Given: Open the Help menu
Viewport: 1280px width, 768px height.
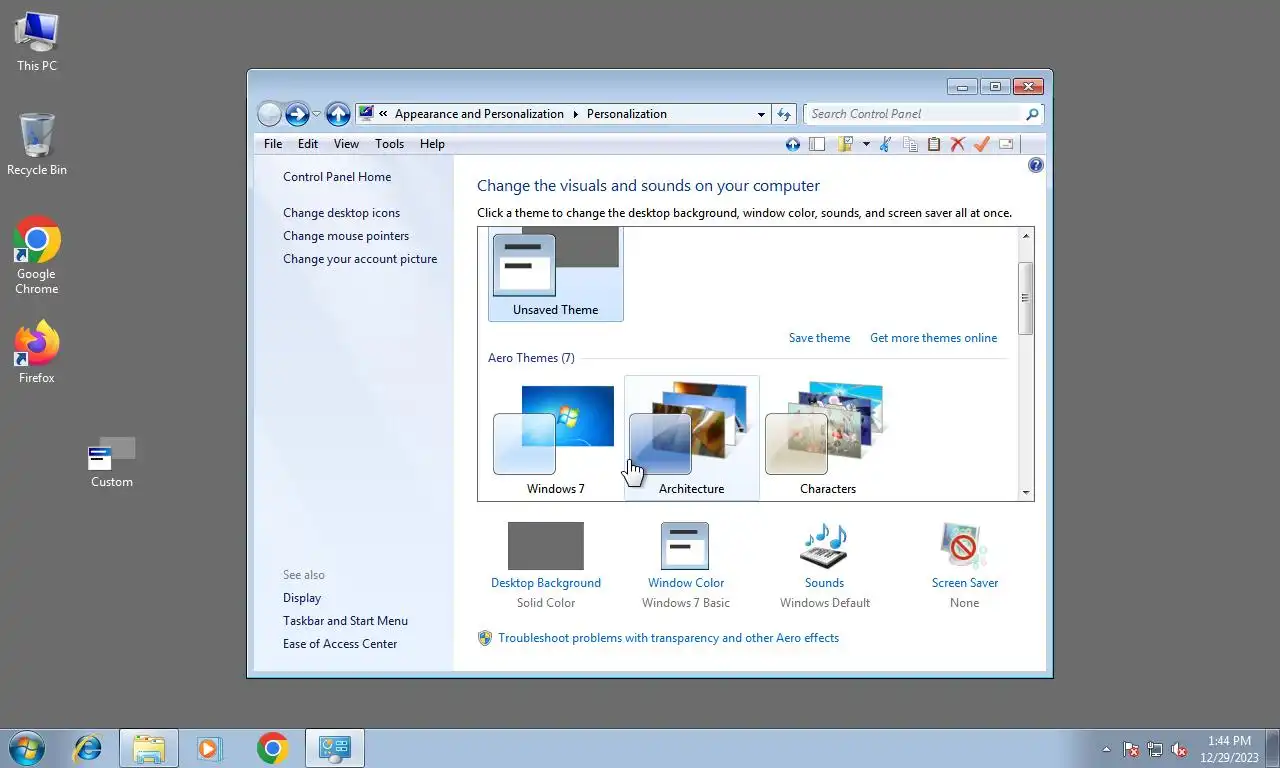Looking at the screenshot, I should point(432,144).
